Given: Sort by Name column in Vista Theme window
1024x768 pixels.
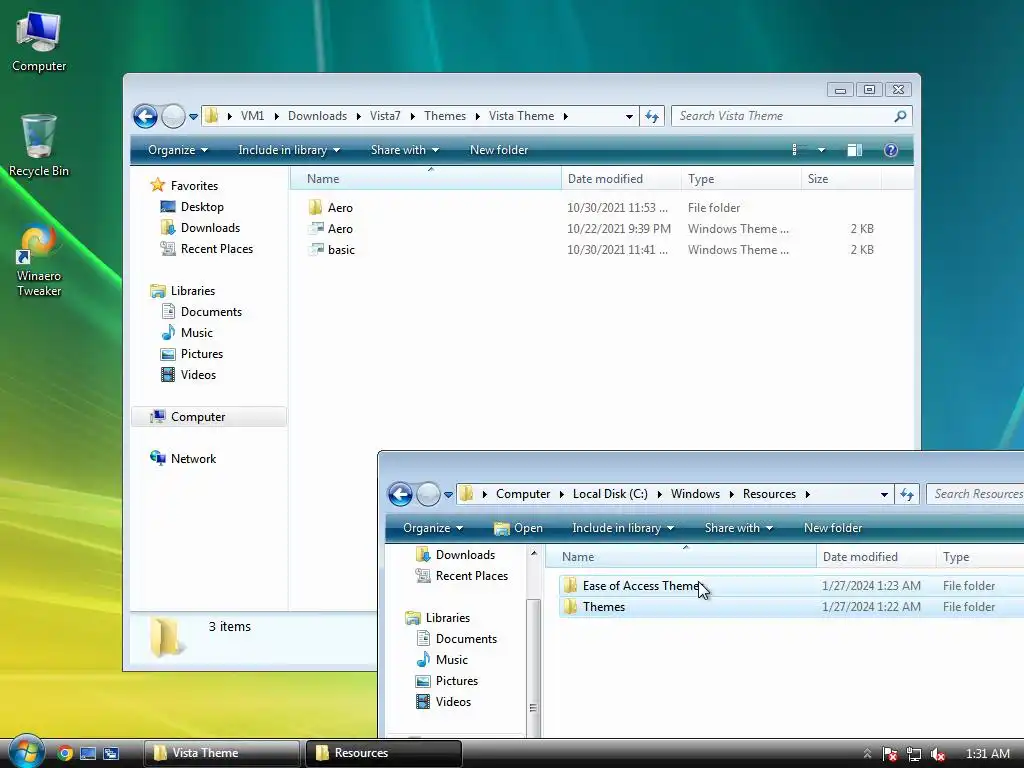Looking at the screenshot, I should [x=425, y=179].
